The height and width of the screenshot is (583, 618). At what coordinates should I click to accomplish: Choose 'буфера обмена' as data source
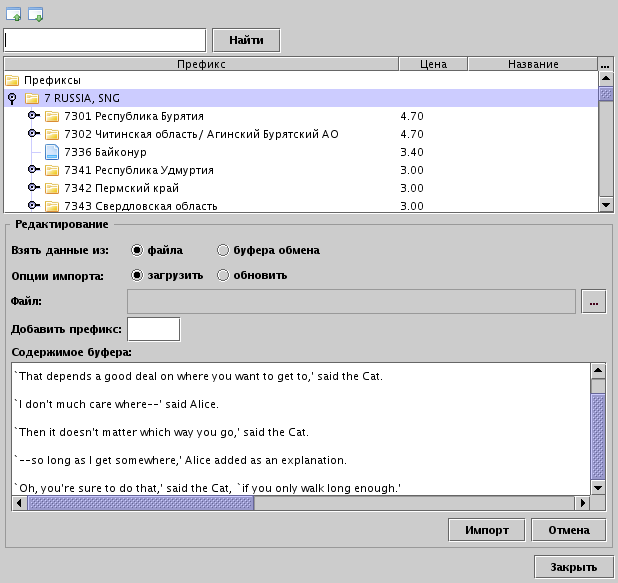pyautogui.click(x=223, y=250)
